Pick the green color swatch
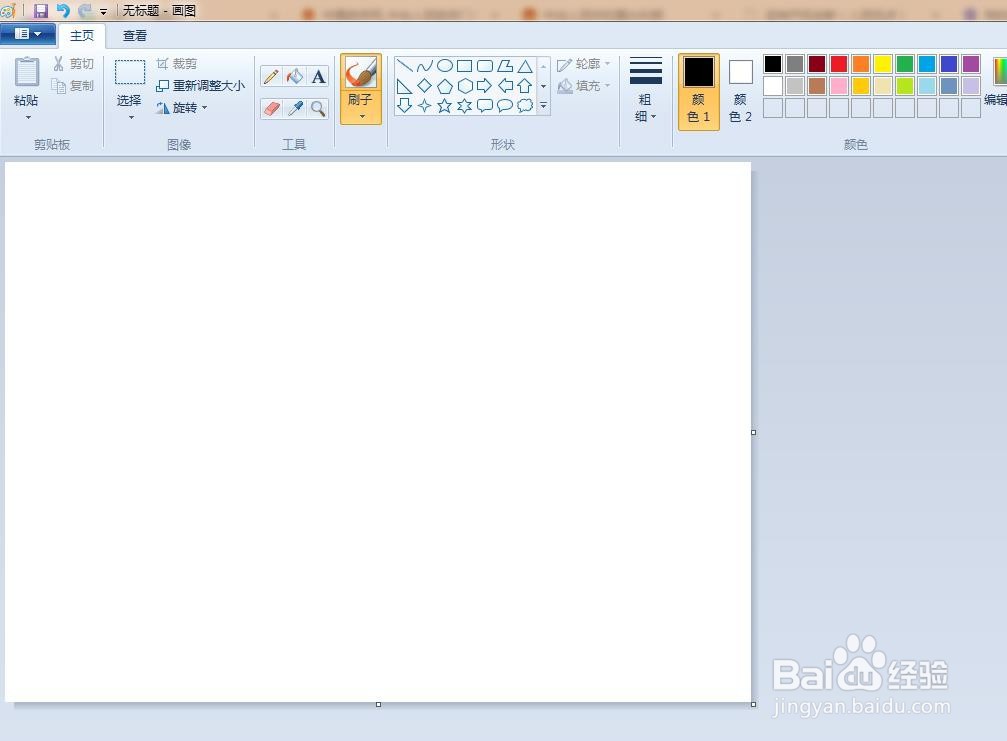 904,64
